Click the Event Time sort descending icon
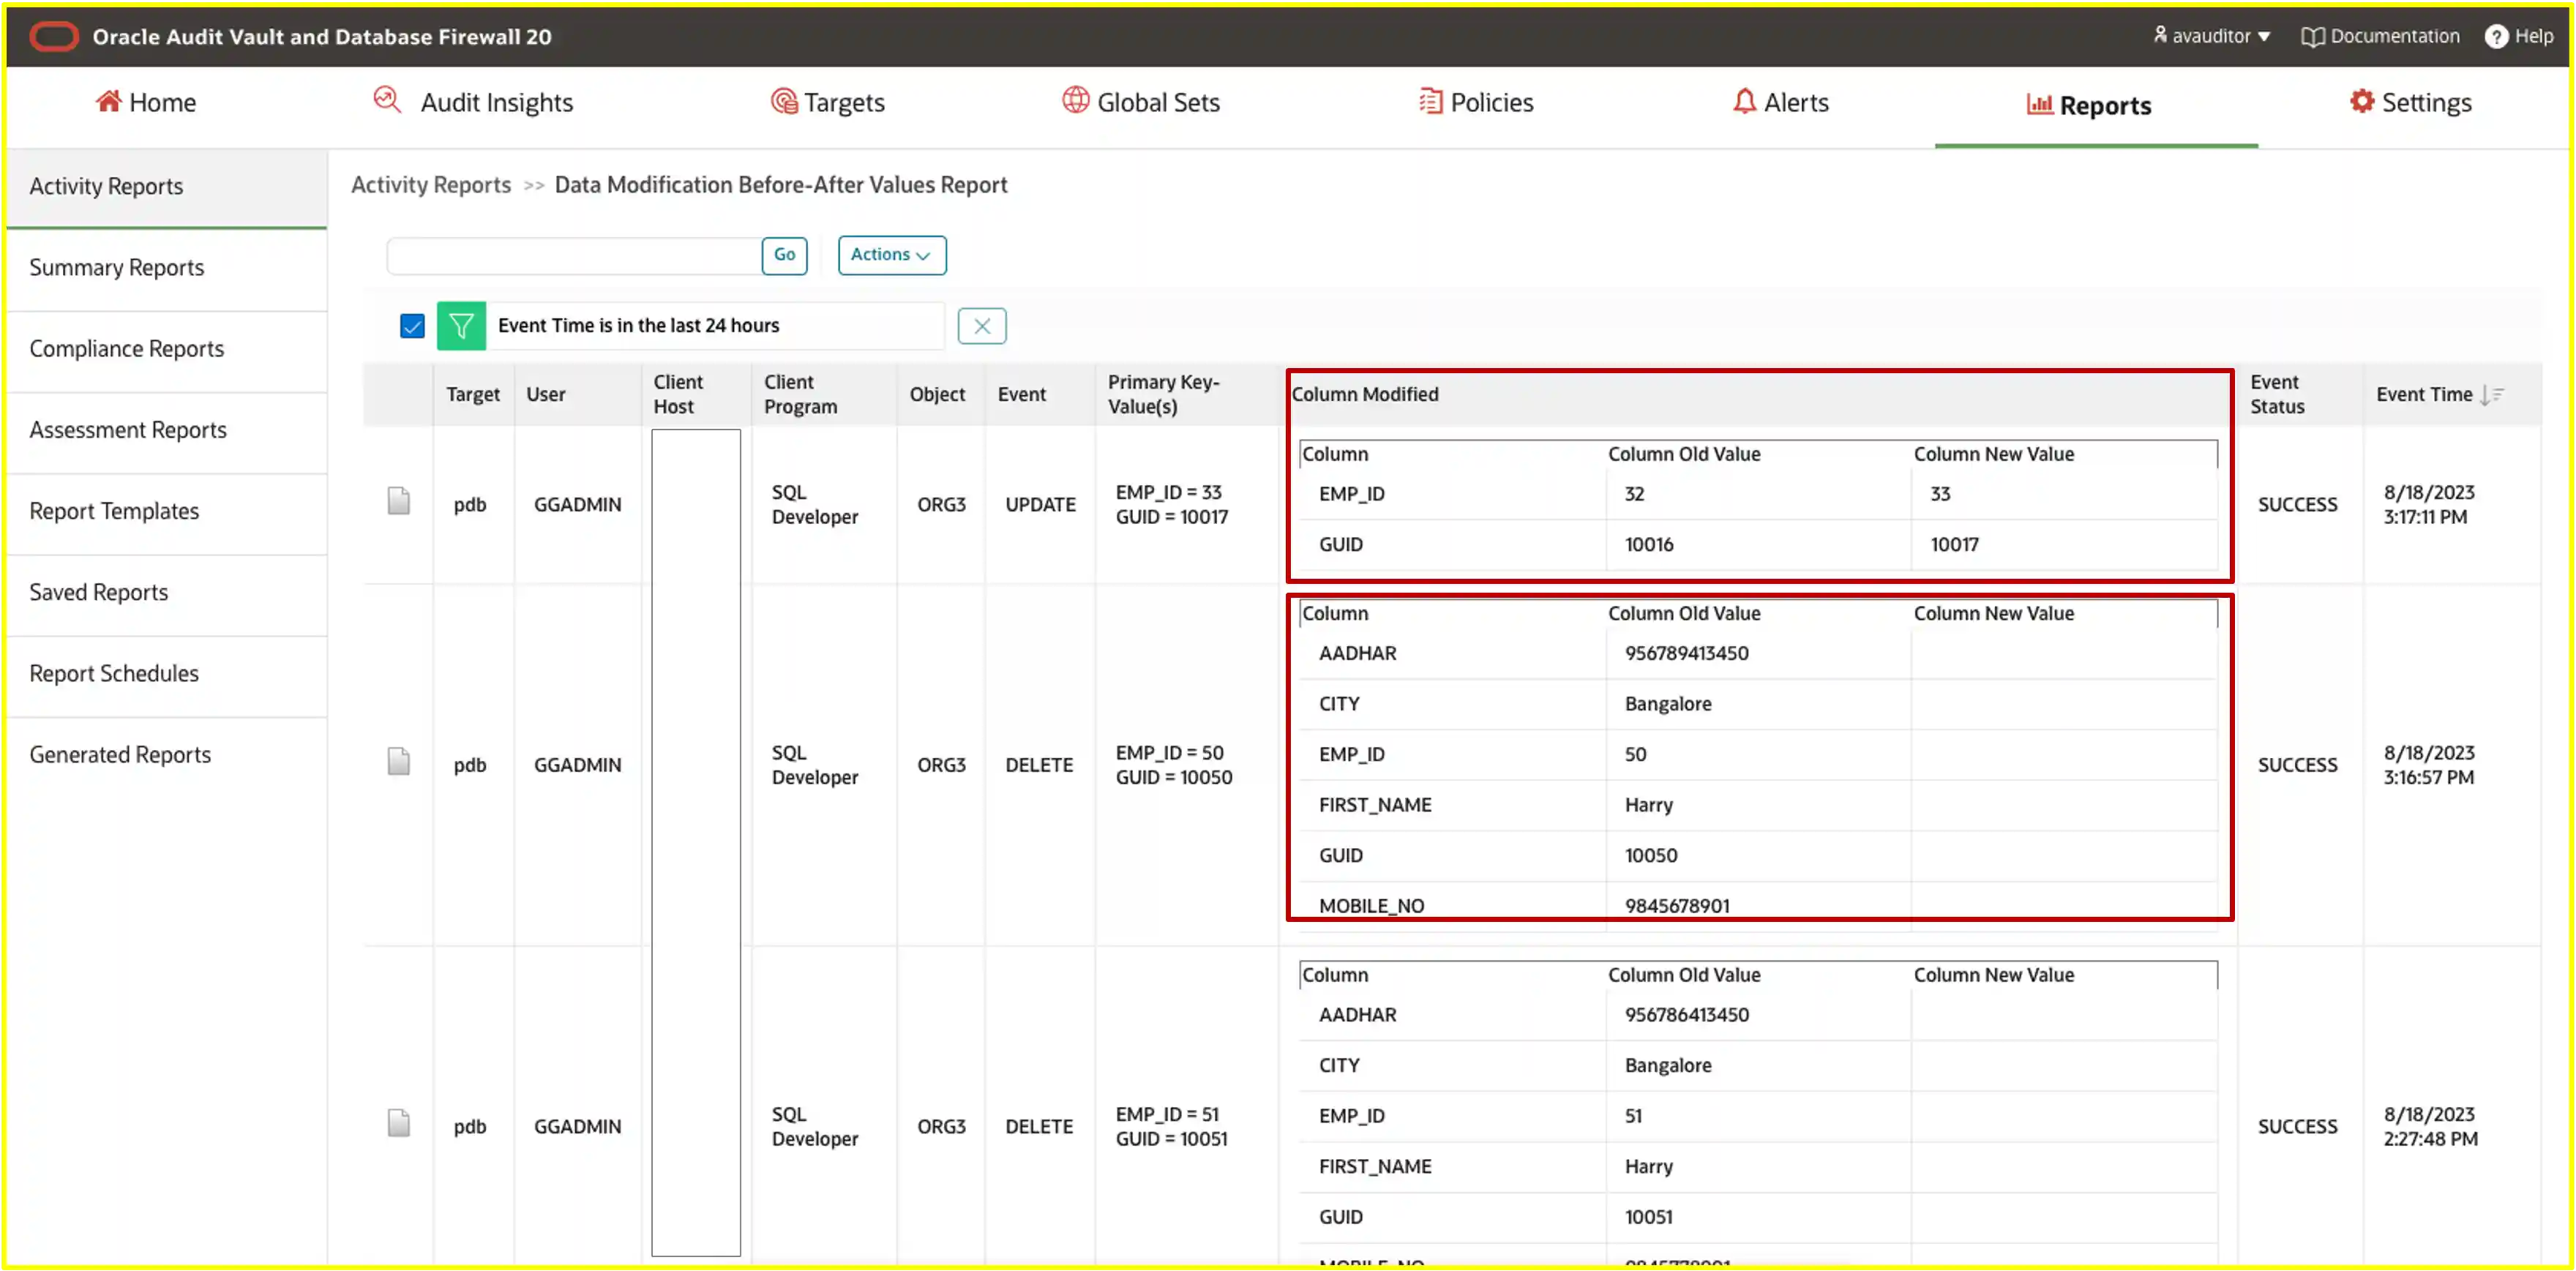Image resolution: width=2576 pixels, height=1271 pixels. click(2491, 395)
